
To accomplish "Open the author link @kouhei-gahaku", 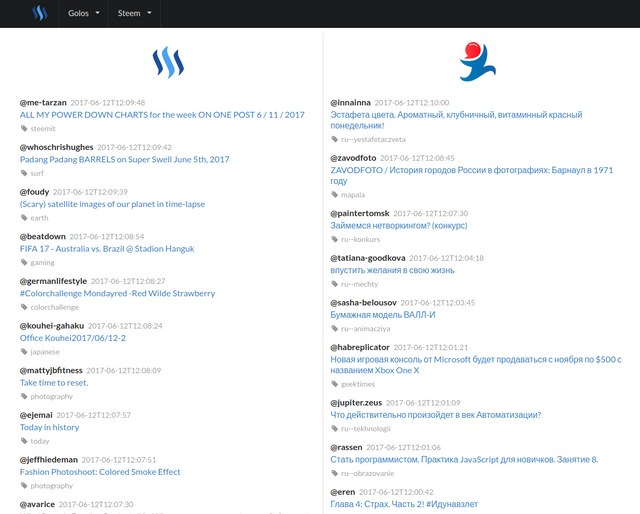I will pos(52,326).
